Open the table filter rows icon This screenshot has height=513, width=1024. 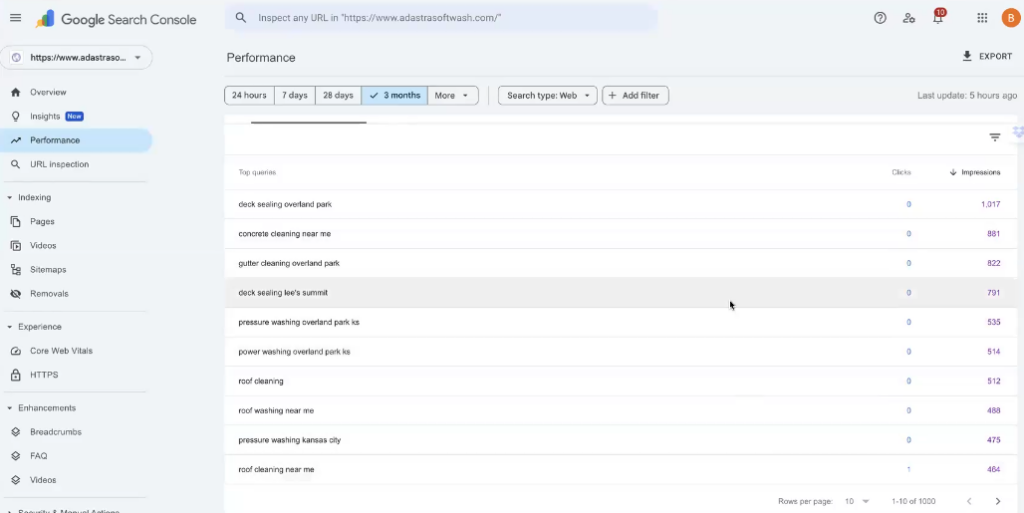point(995,137)
